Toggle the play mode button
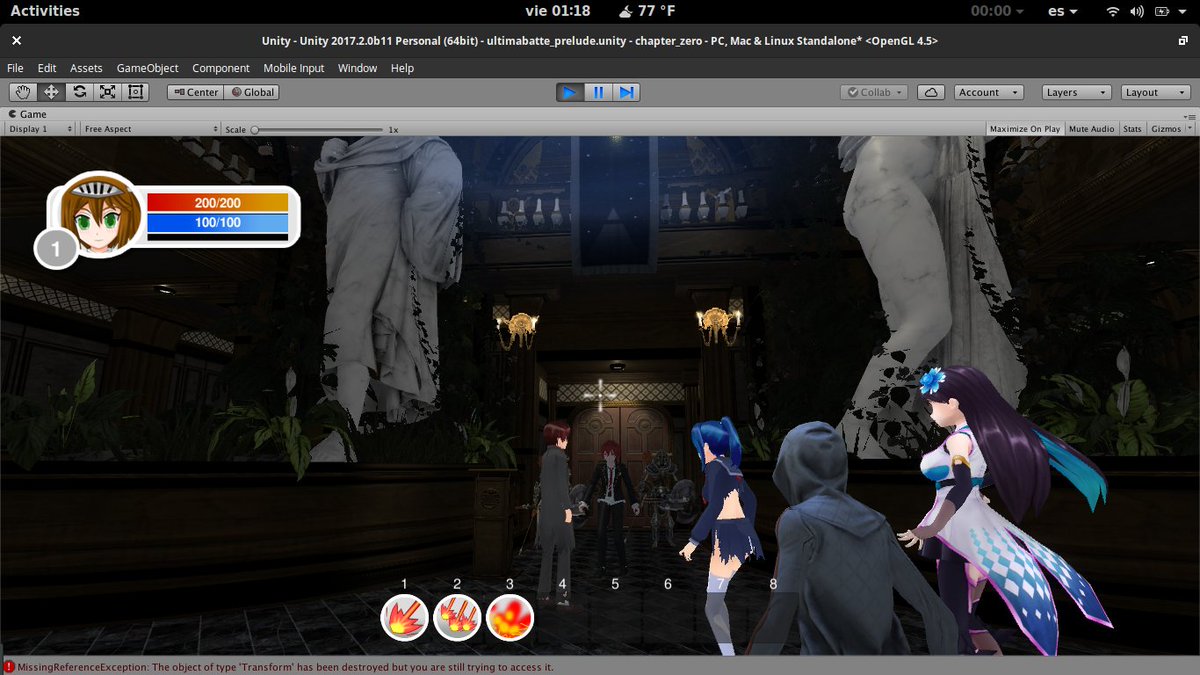1200x675 pixels. [570, 92]
